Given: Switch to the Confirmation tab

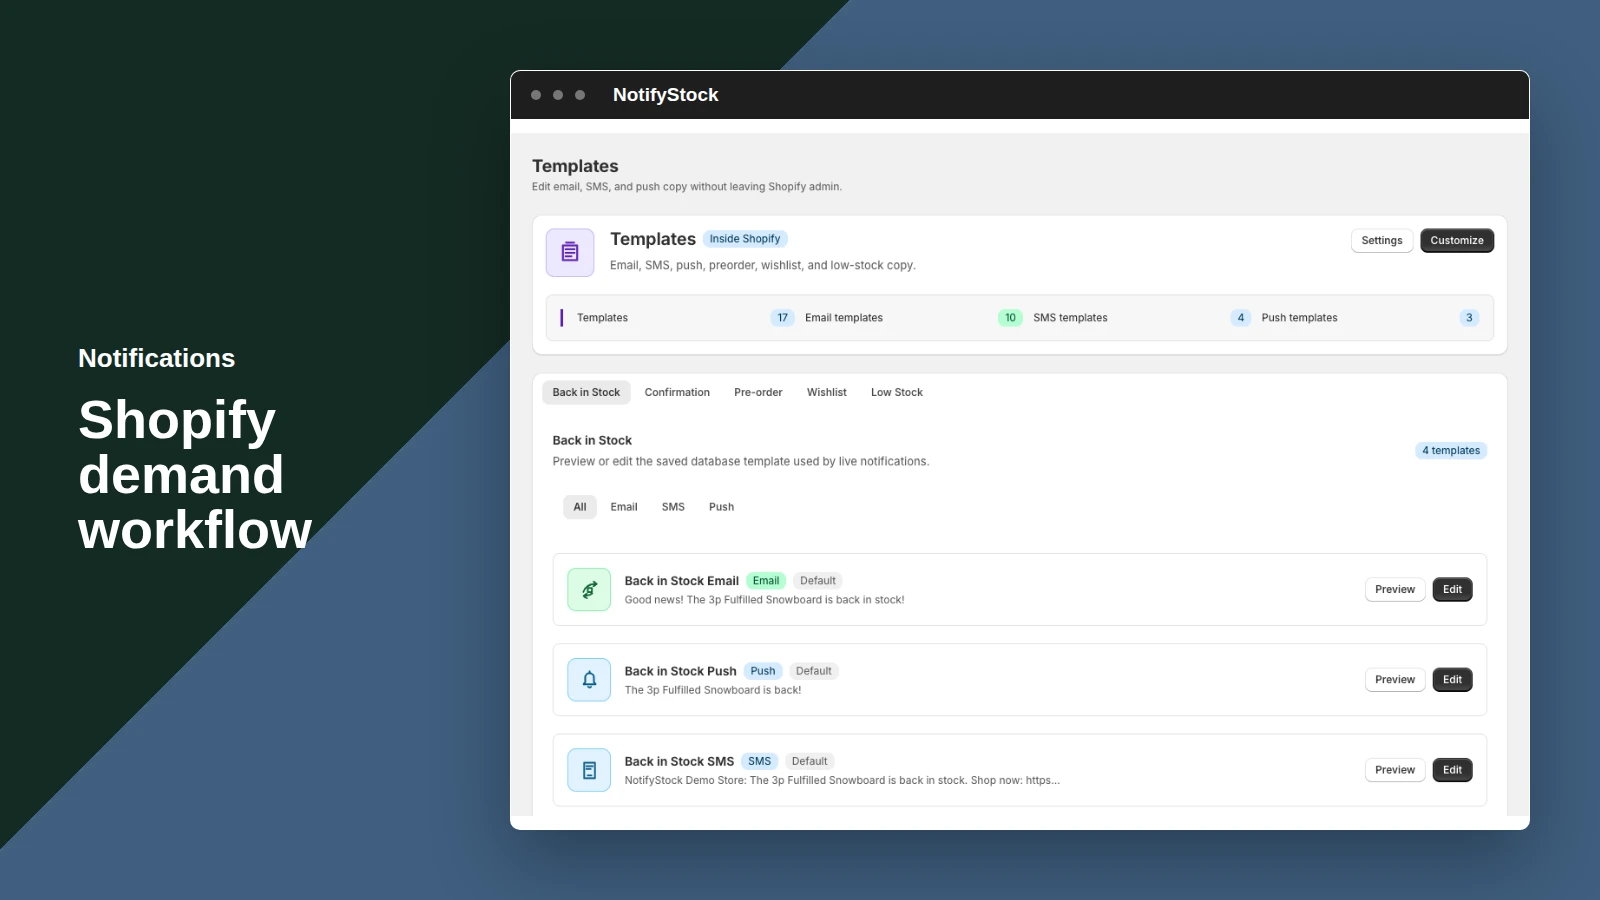Looking at the screenshot, I should pos(677,392).
